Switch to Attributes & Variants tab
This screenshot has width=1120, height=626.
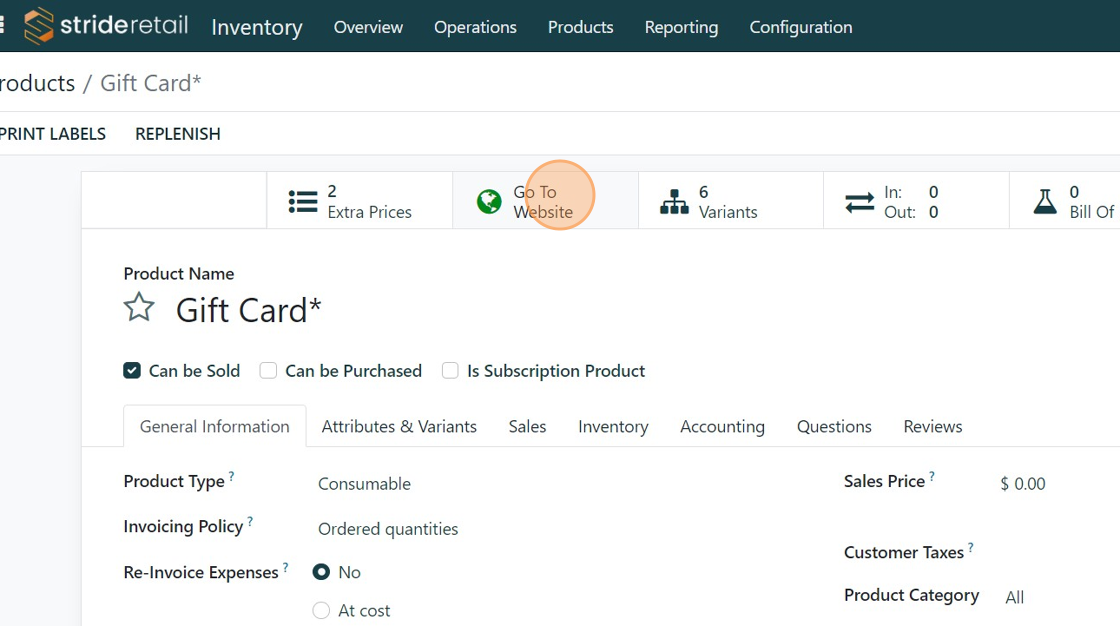pyautogui.click(x=399, y=426)
